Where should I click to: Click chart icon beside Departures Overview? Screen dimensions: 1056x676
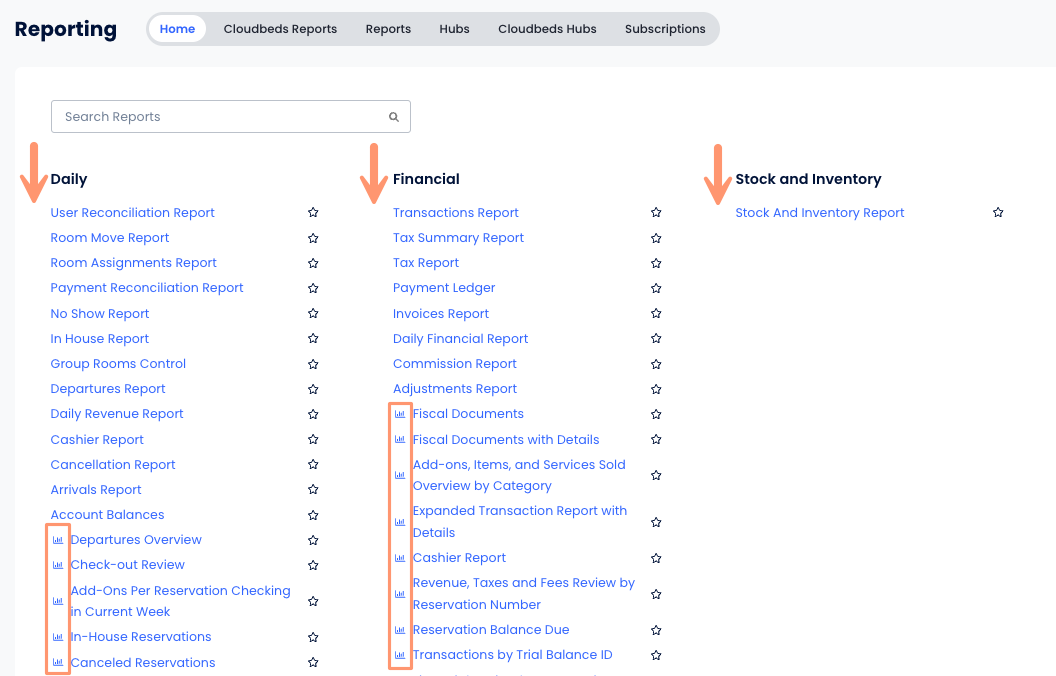(58, 540)
